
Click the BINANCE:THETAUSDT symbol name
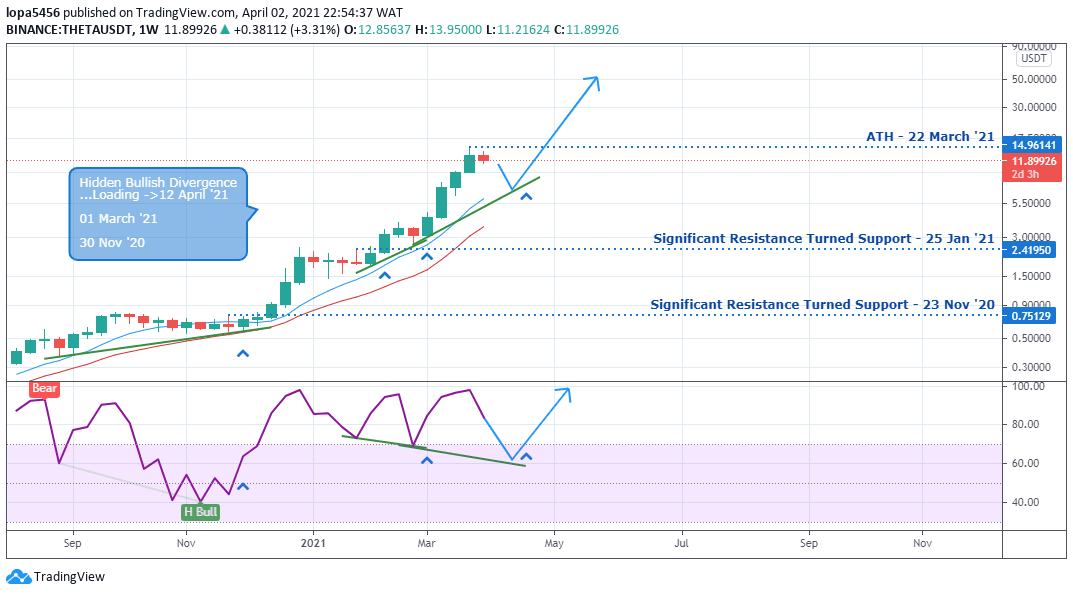tap(69, 29)
